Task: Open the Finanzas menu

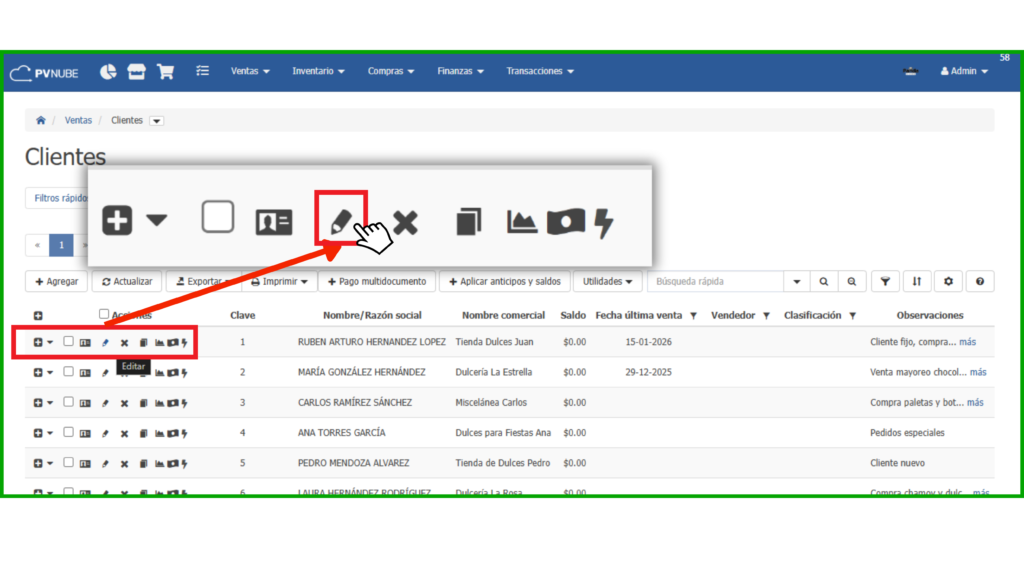Action: click(x=460, y=72)
